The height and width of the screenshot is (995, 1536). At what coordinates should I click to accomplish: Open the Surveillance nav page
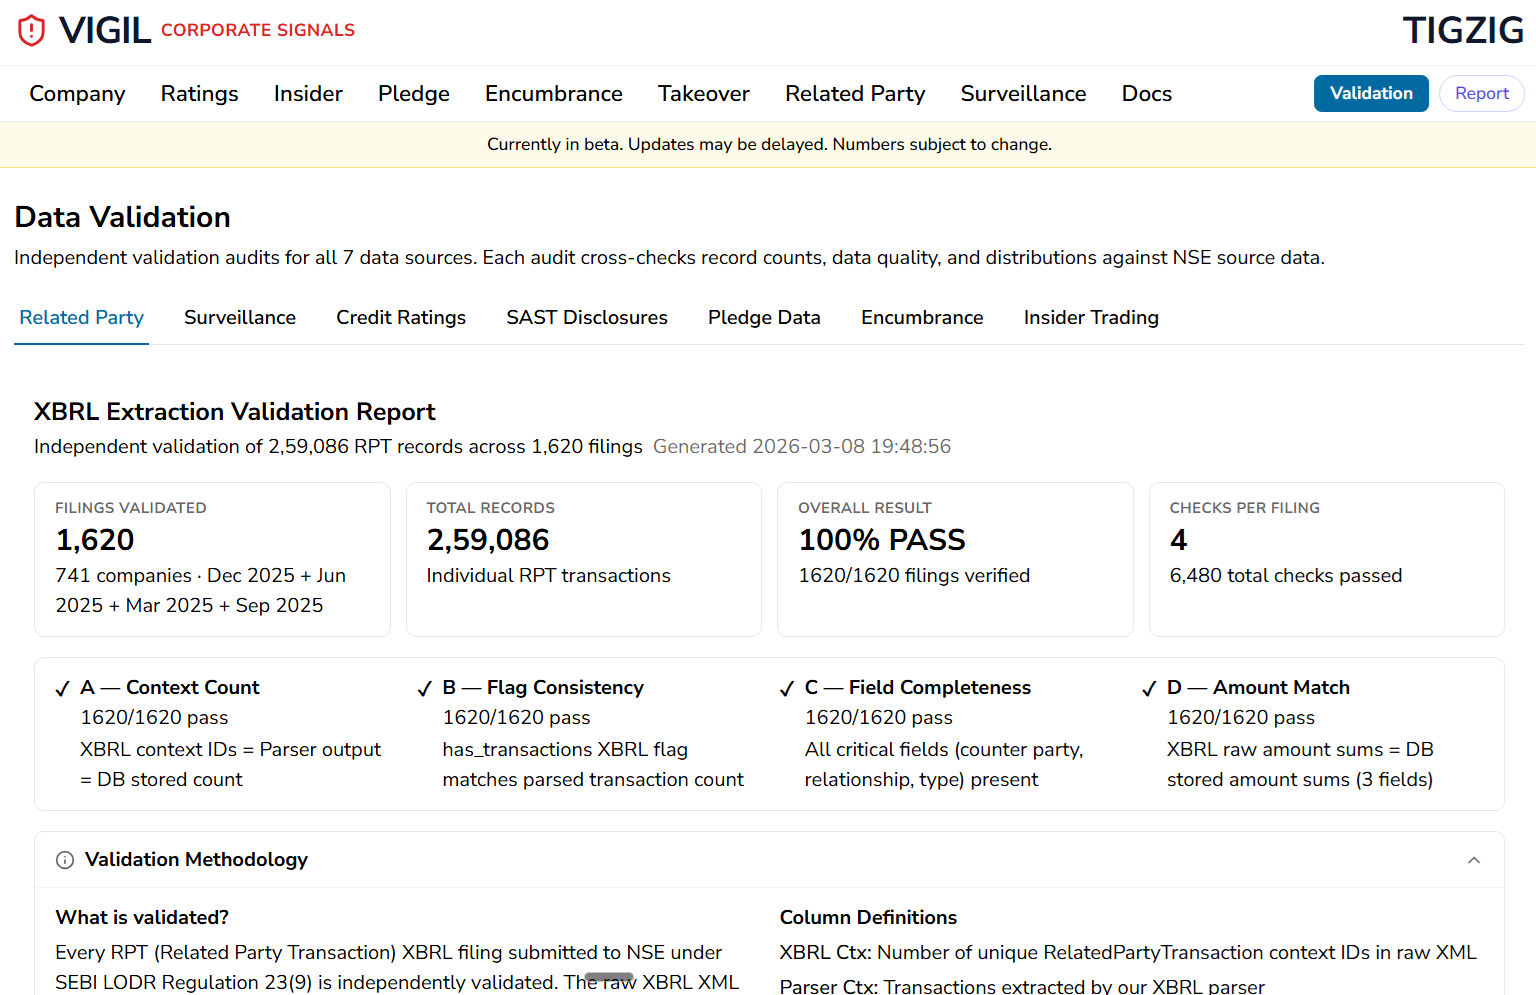click(1023, 94)
